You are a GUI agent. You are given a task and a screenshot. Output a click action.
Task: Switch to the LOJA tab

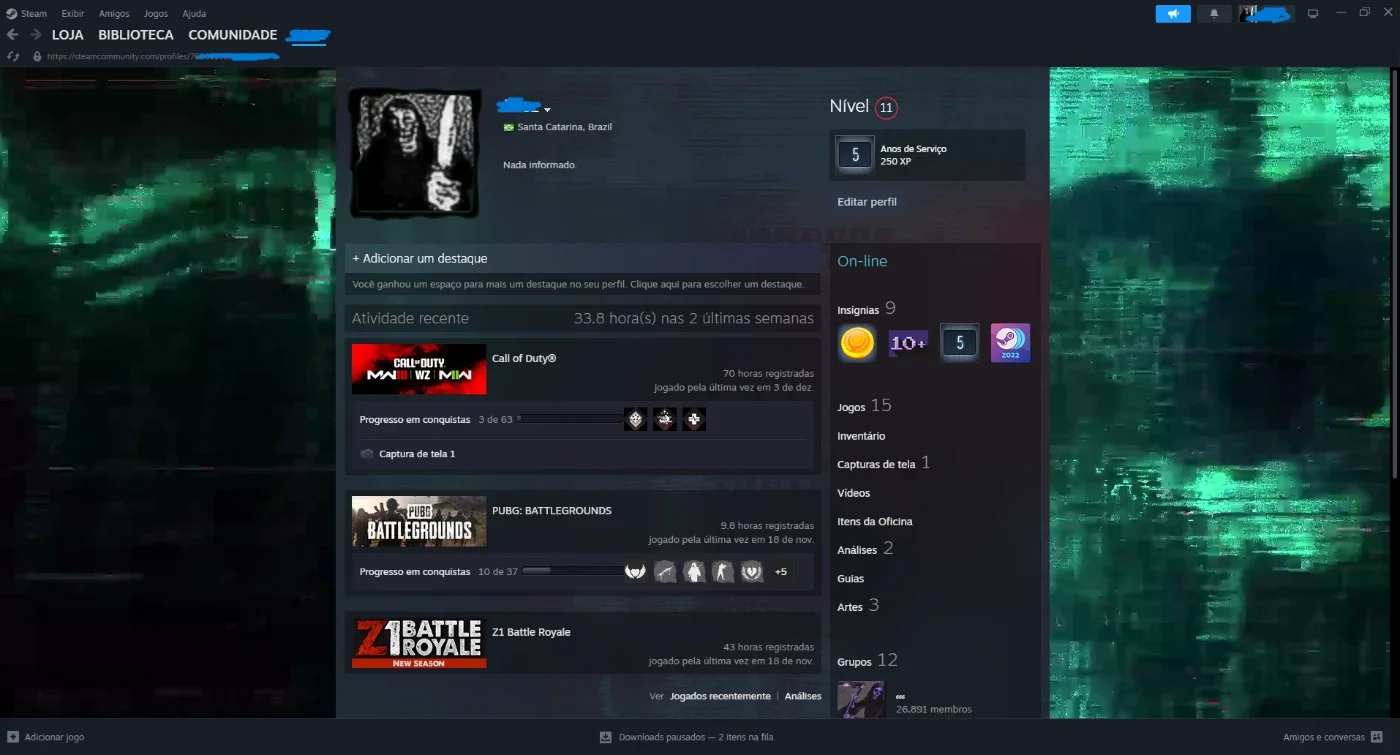pyautogui.click(x=68, y=35)
